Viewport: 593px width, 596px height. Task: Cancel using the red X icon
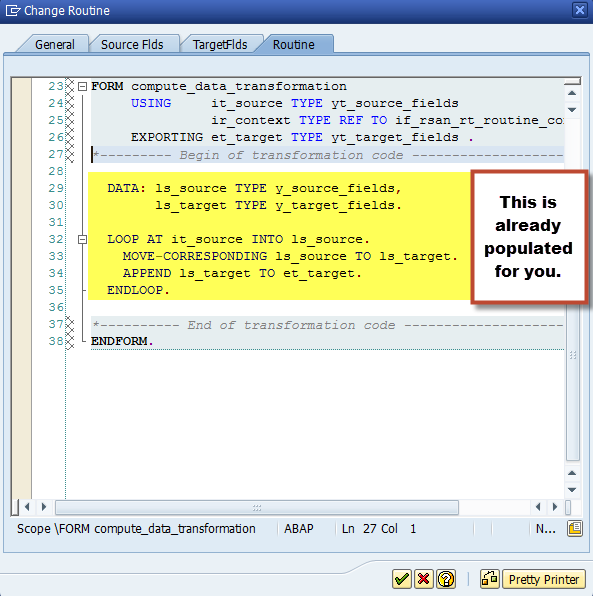(423, 579)
